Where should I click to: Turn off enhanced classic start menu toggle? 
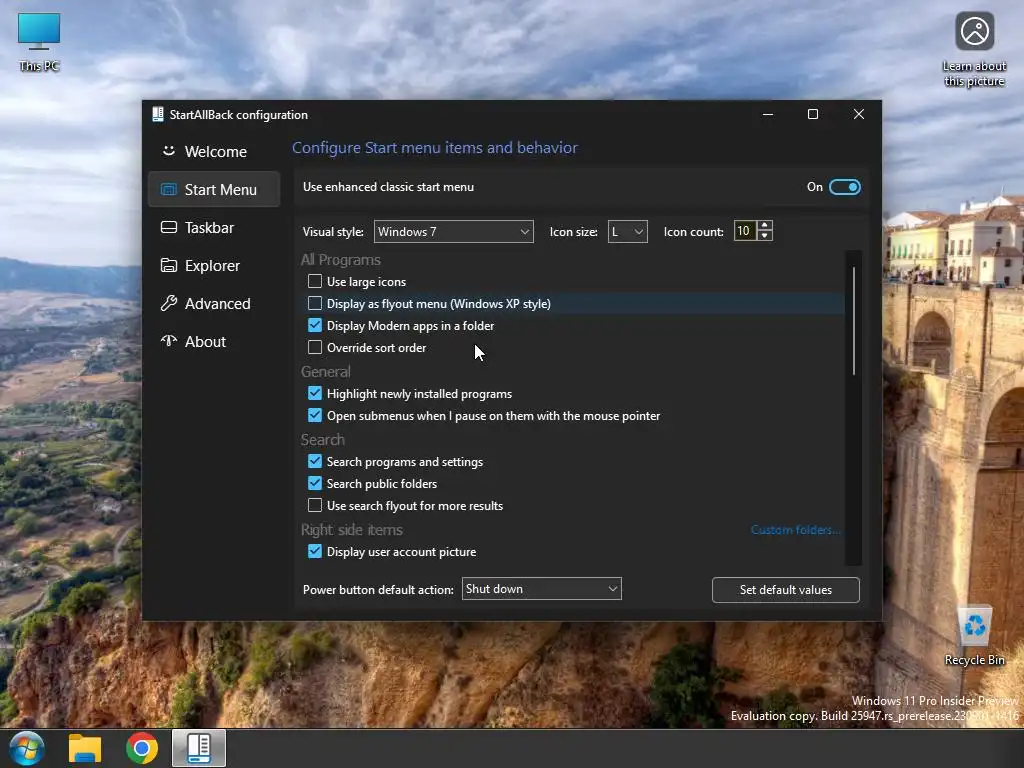(844, 187)
